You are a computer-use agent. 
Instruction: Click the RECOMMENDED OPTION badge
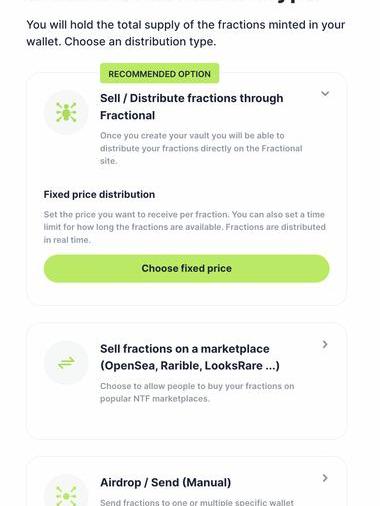(x=159, y=74)
